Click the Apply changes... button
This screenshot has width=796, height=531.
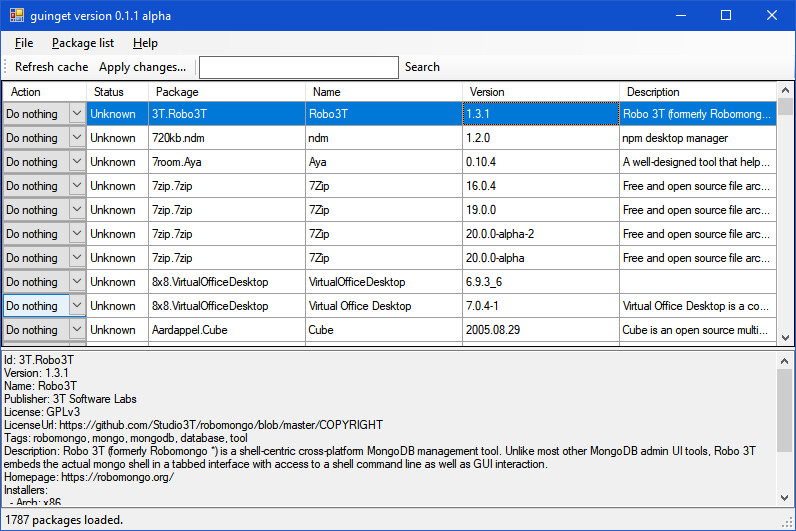point(142,67)
